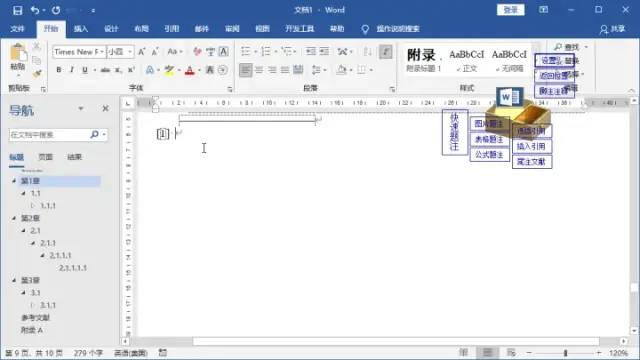Click the 插入引用 button
Image resolution: width=640 pixels, height=360 pixels.
pyautogui.click(x=531, y=146)
